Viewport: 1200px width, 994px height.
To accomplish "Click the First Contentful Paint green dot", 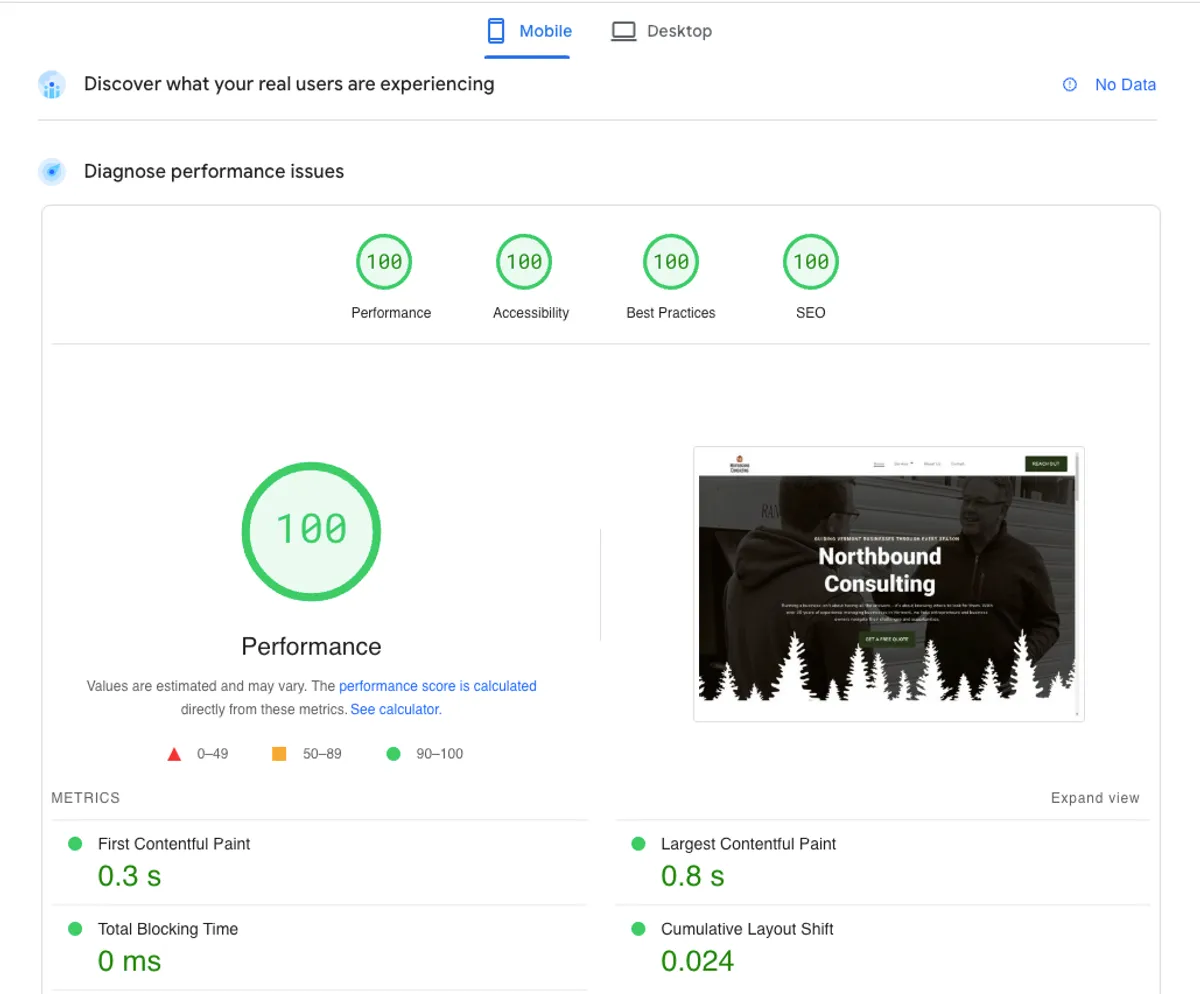I will pos(74,844).
